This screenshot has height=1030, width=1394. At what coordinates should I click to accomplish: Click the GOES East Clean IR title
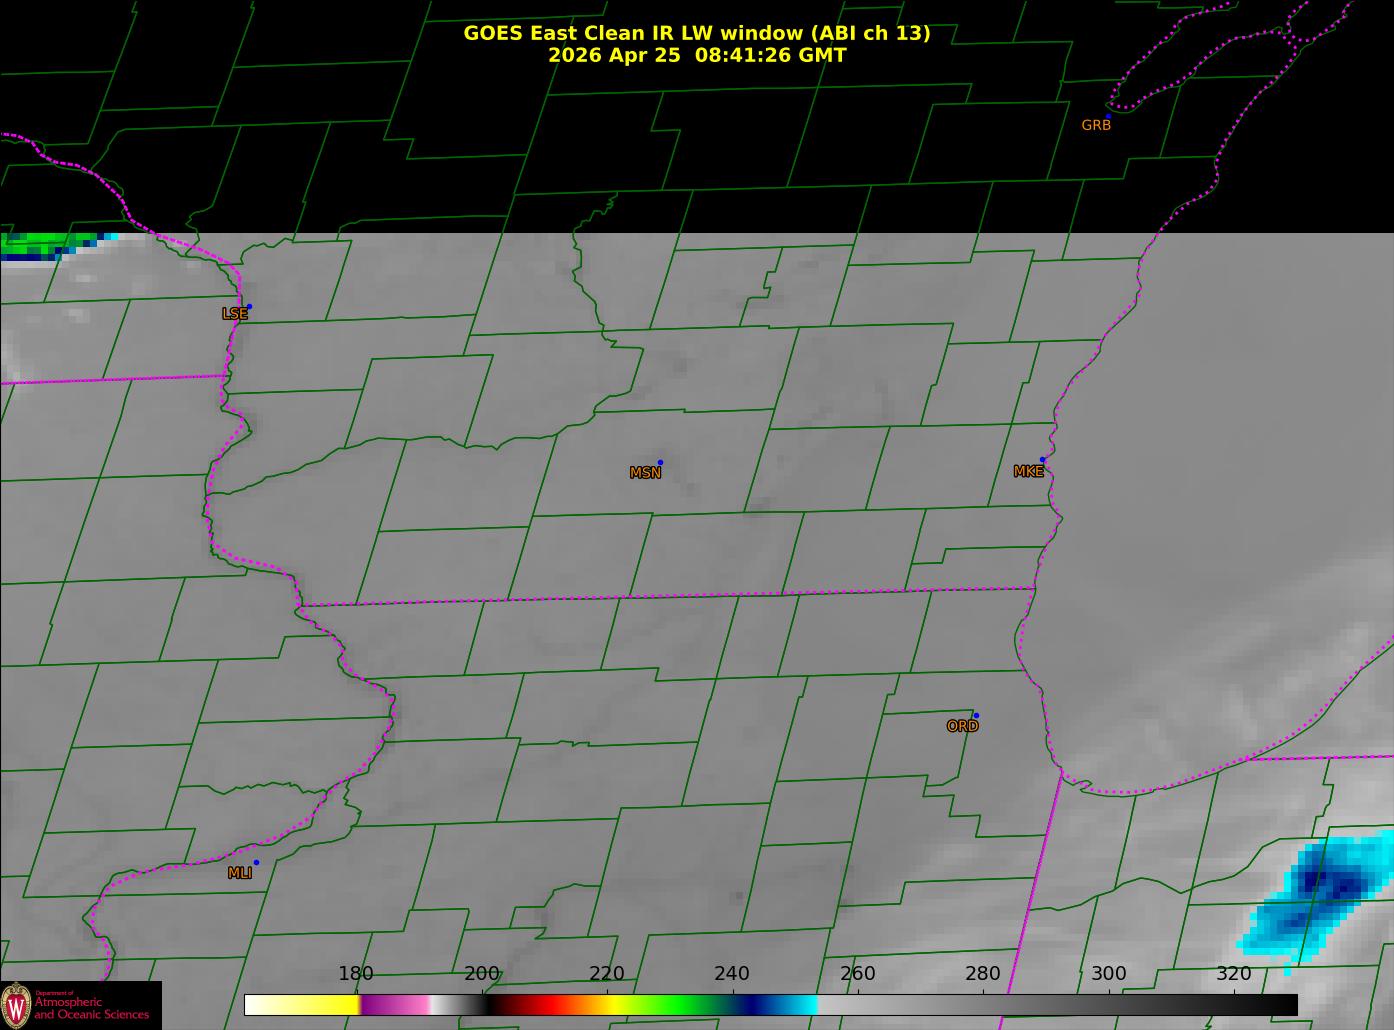(x=697, y=33)
